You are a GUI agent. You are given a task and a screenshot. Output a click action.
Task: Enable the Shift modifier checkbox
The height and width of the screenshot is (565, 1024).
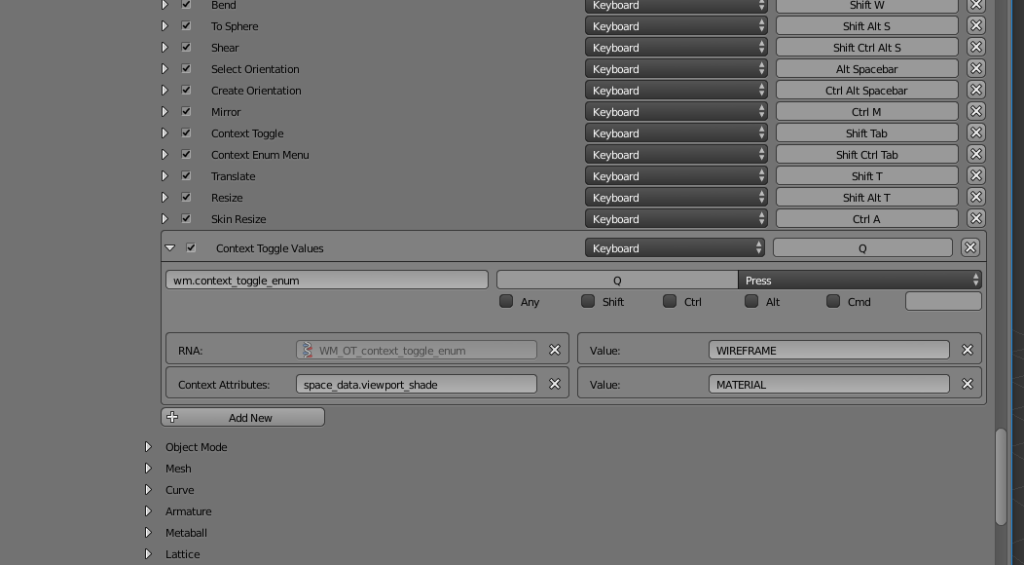(588, 301)
